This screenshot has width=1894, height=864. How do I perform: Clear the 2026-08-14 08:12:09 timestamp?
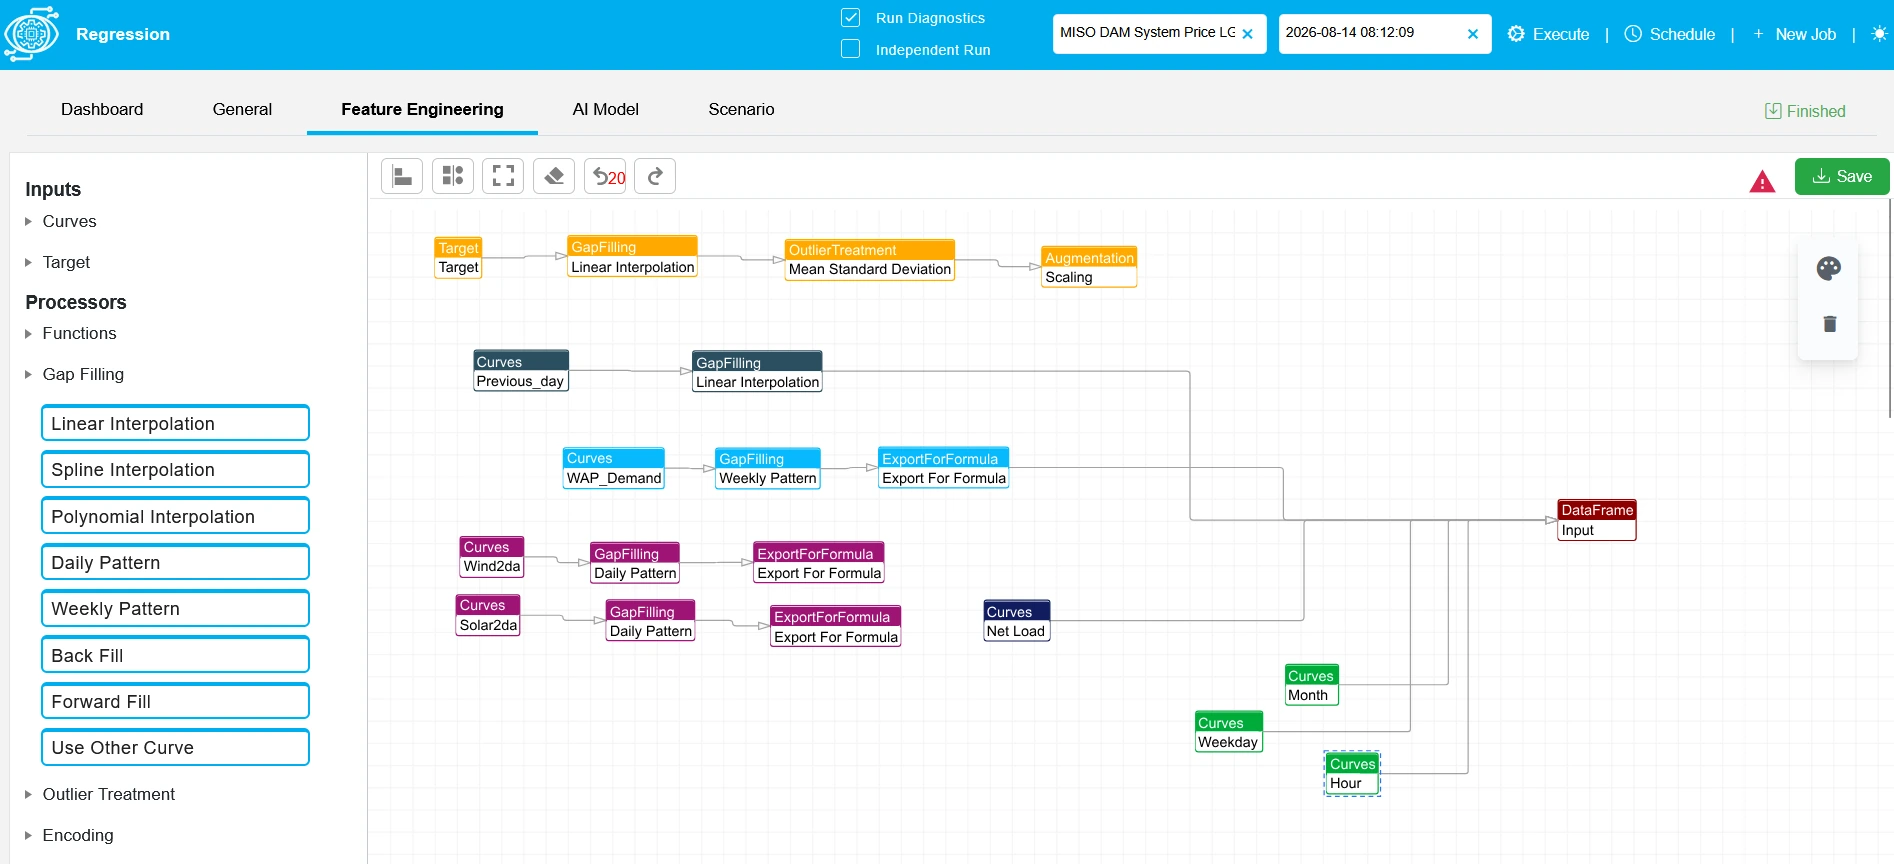(1473, 34)
